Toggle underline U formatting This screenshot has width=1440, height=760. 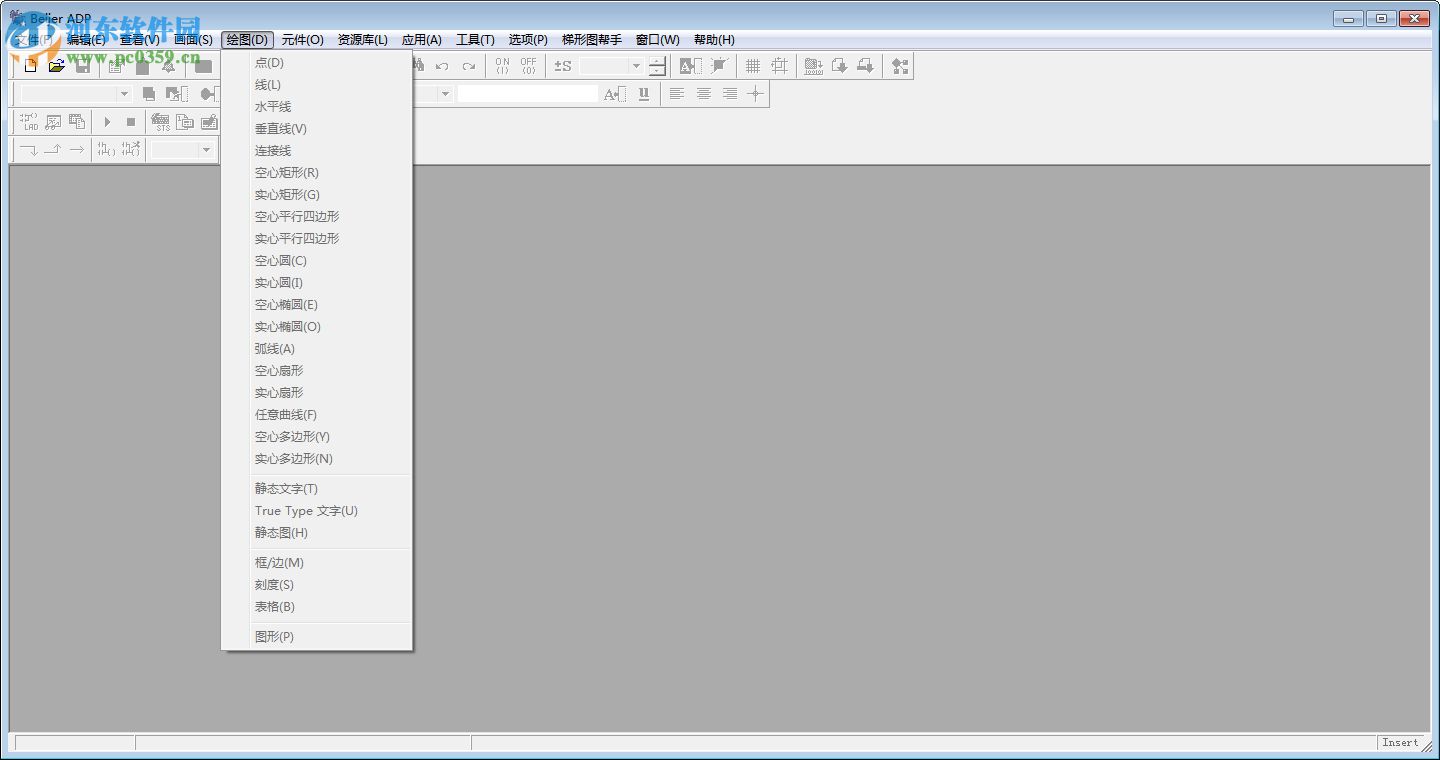pos(644,94)
